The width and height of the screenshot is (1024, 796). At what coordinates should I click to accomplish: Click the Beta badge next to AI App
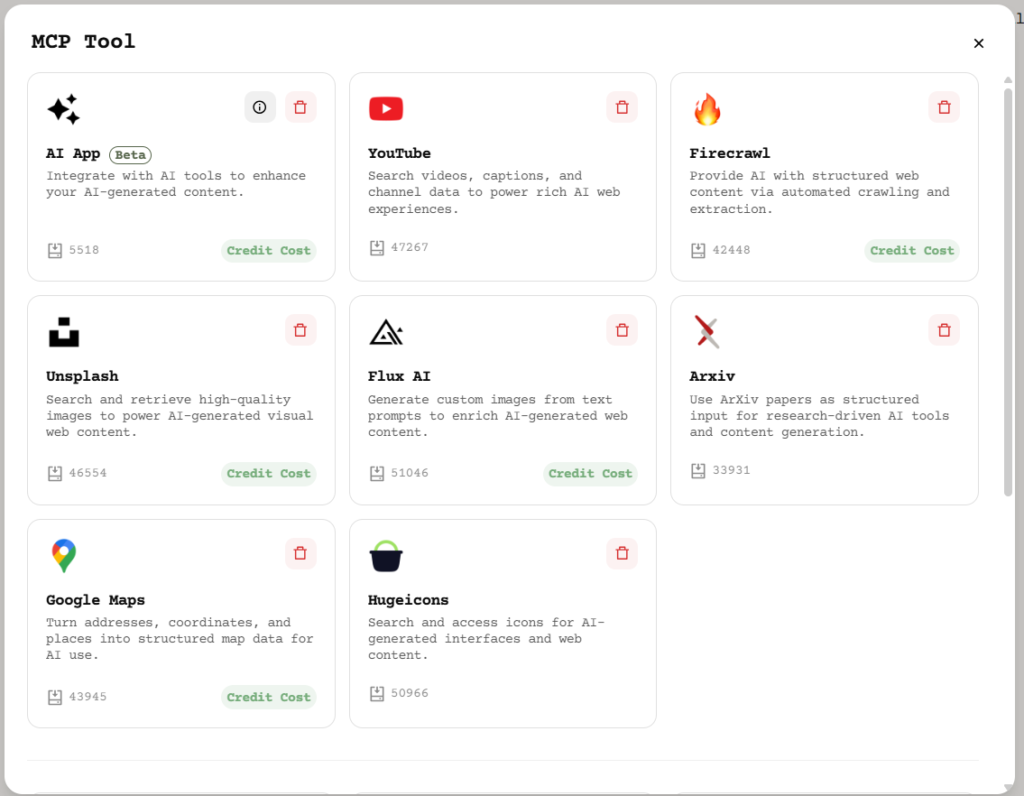click(130, 155)
